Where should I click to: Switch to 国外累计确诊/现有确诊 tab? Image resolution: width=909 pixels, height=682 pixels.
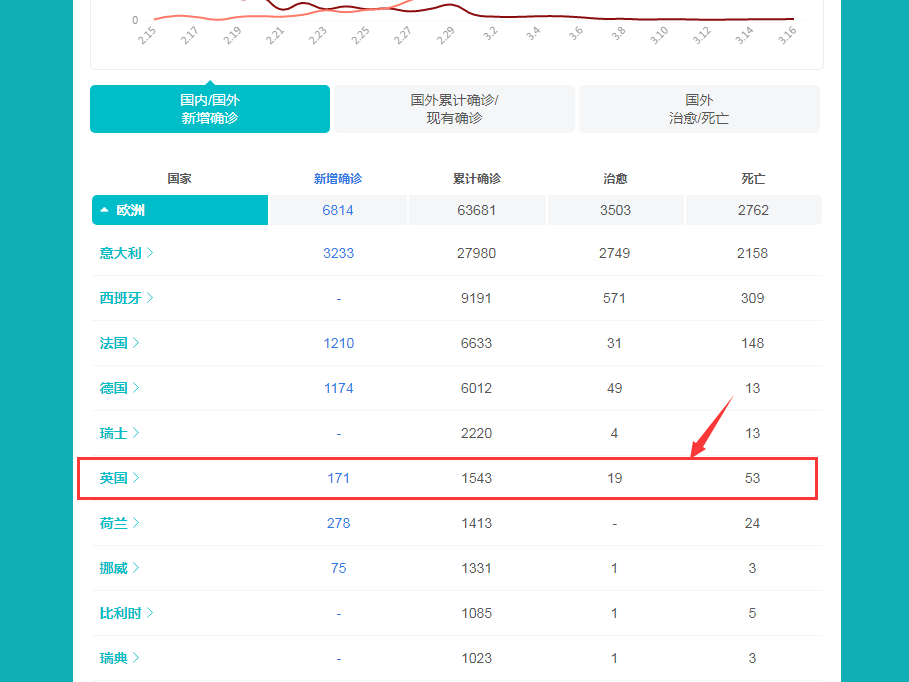[454, 109]
